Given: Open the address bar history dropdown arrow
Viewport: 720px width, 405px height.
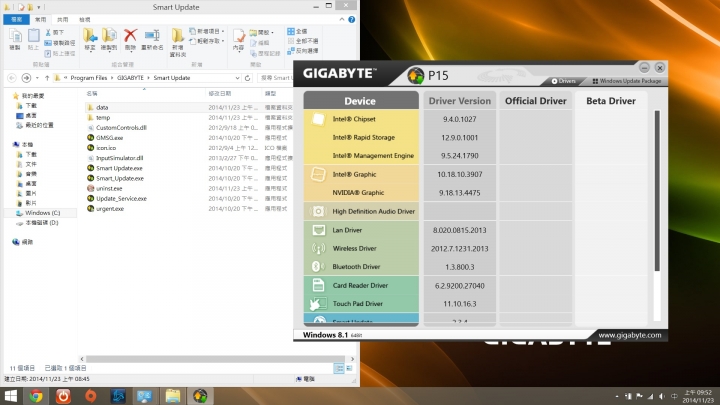Looking at the screenshot, I should (x=237, y=78).
